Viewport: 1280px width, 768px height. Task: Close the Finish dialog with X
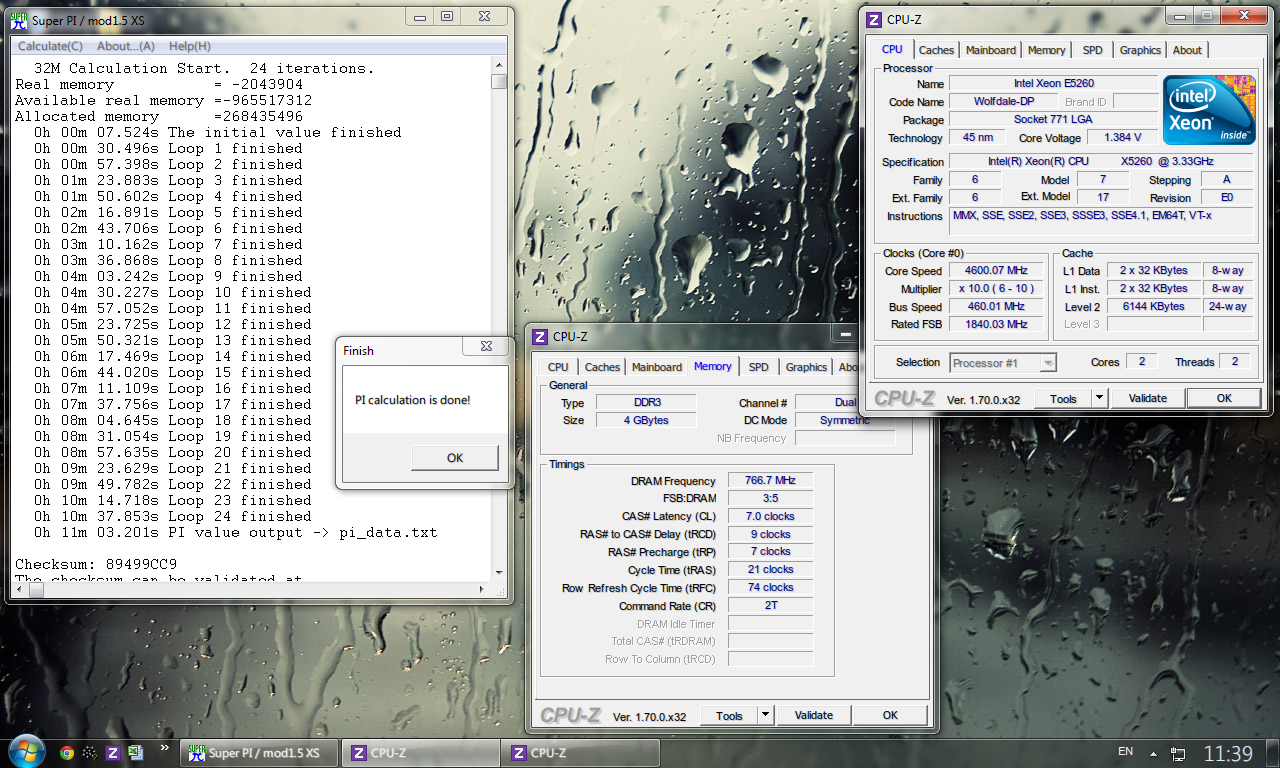coord(485,346)
